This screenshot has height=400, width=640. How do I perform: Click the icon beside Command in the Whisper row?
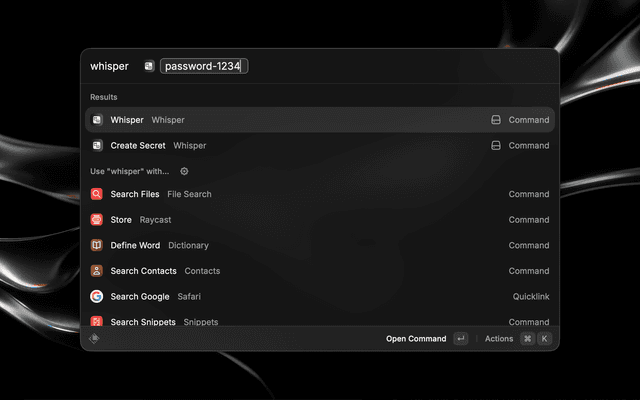coord(495,120)
